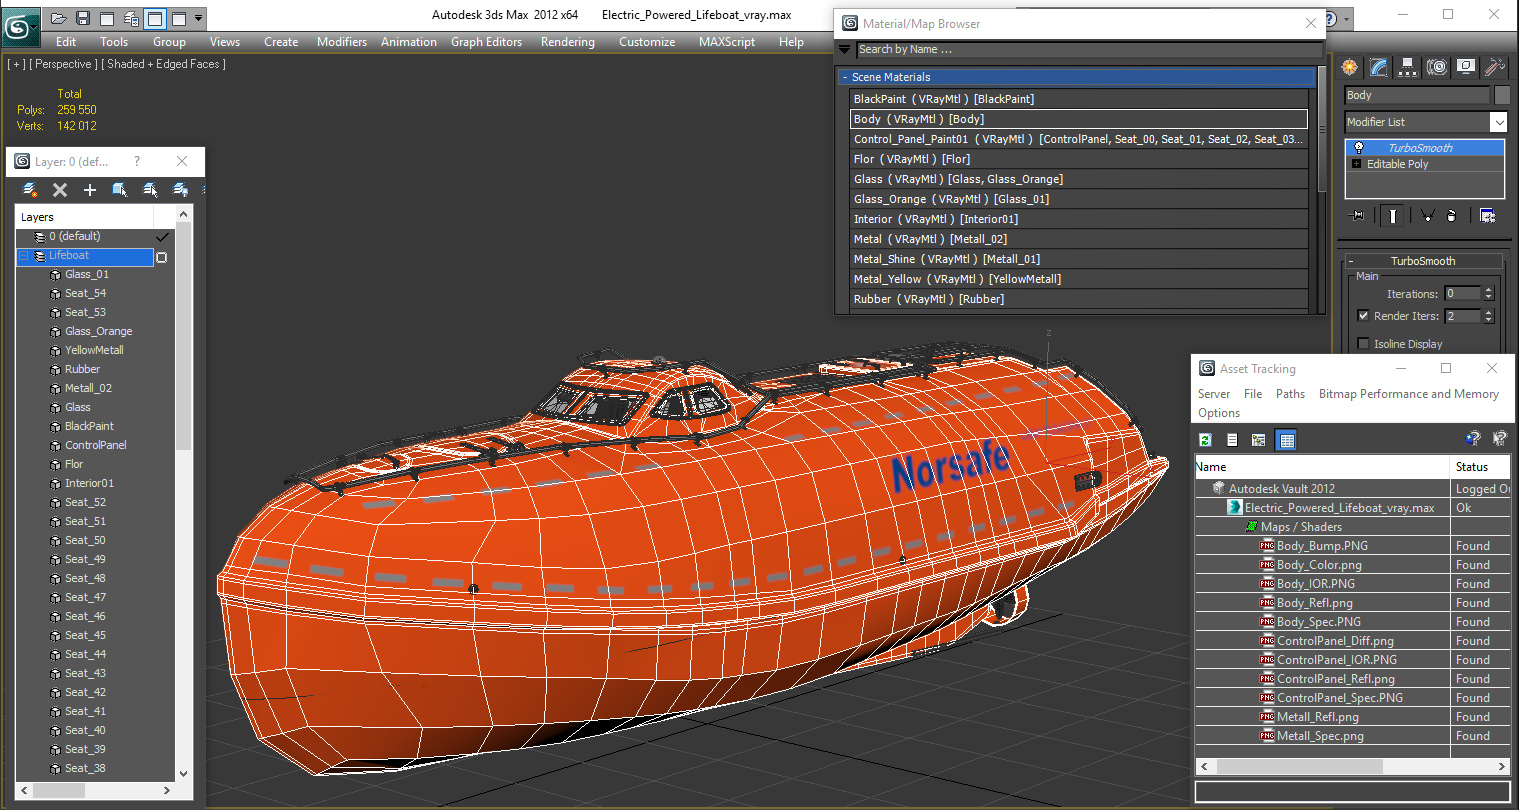Open the Create tab in the command panel
The image size is (1519, 810).
click(x=1350, y=67)
